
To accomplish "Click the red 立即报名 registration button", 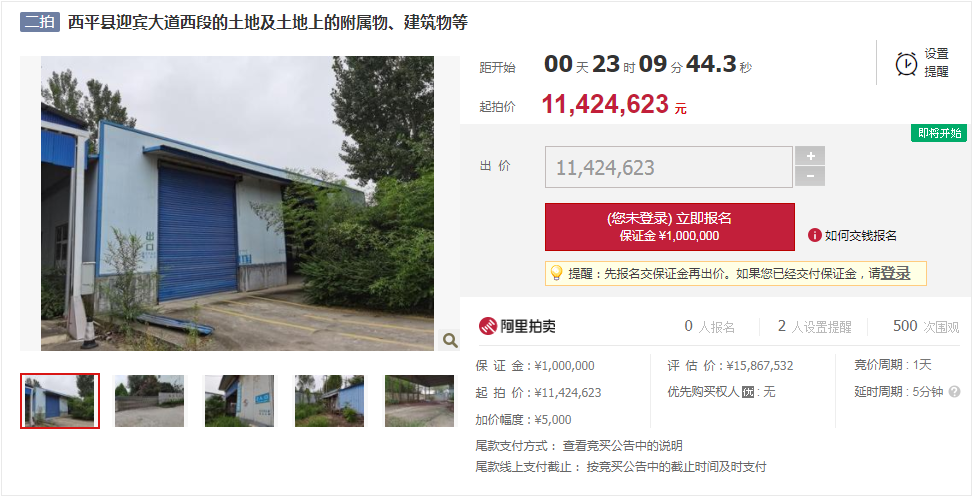I will coord(669,227).
